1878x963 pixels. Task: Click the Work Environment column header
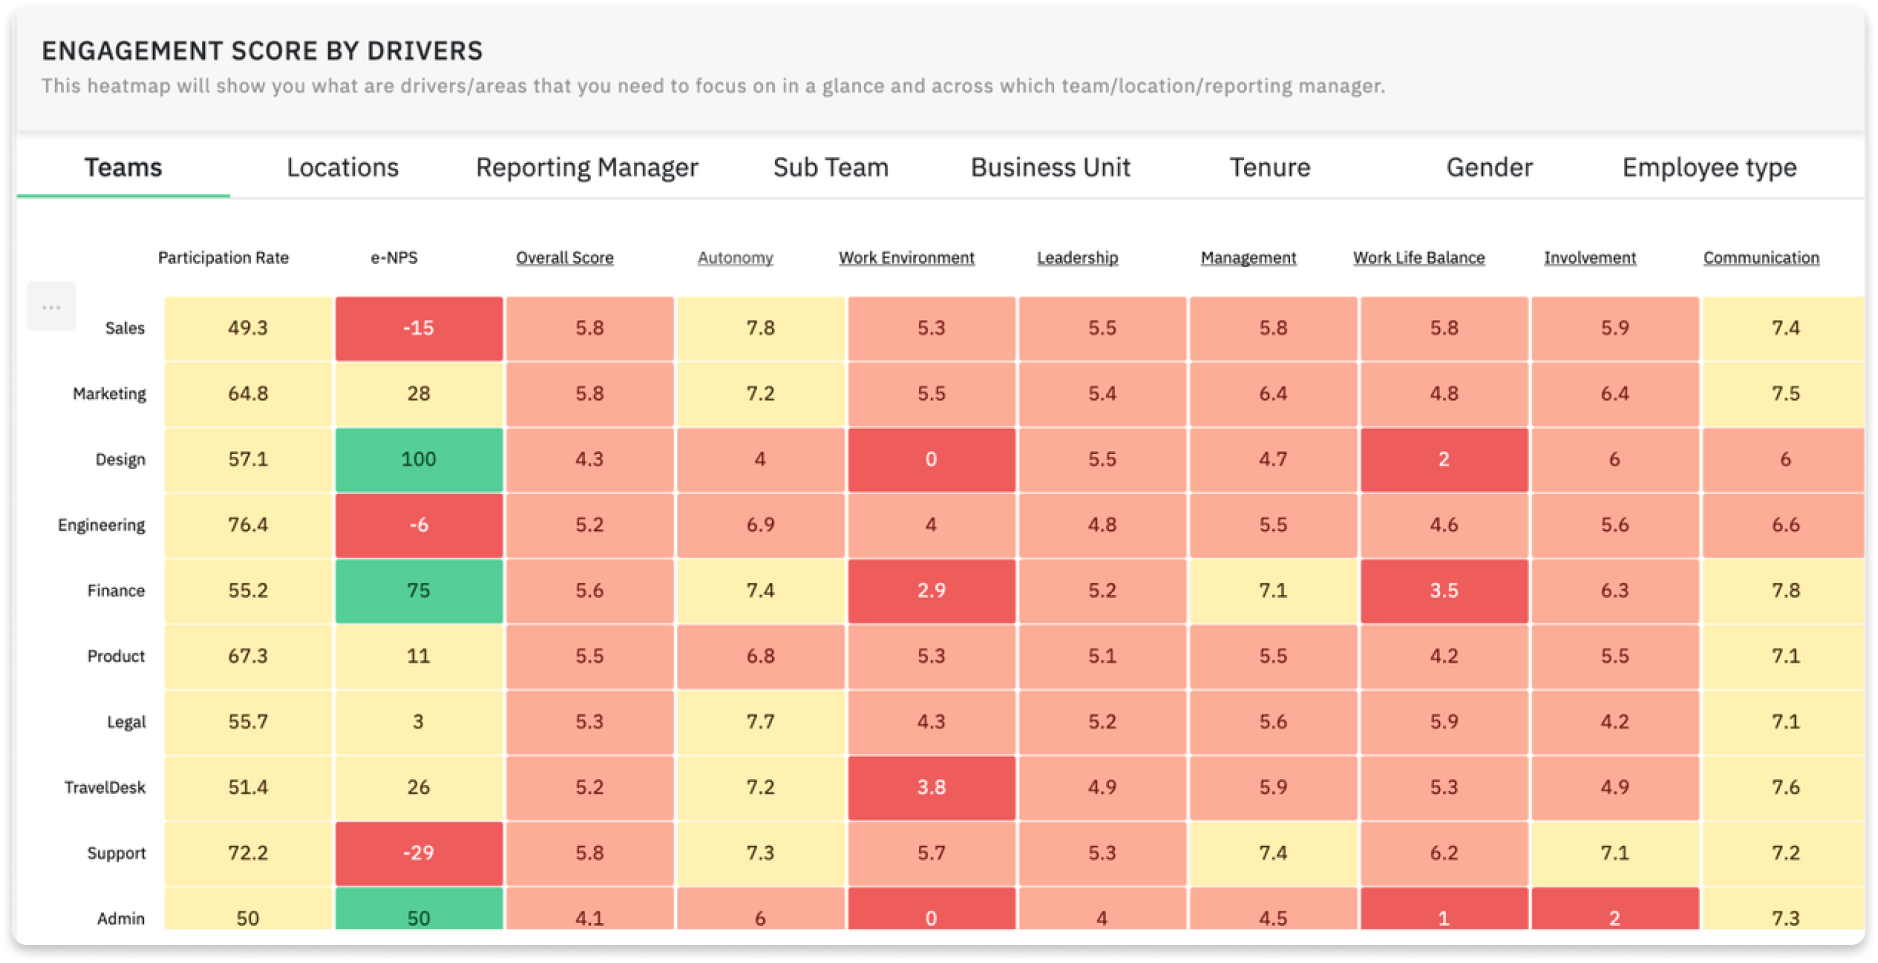point(906,257)
